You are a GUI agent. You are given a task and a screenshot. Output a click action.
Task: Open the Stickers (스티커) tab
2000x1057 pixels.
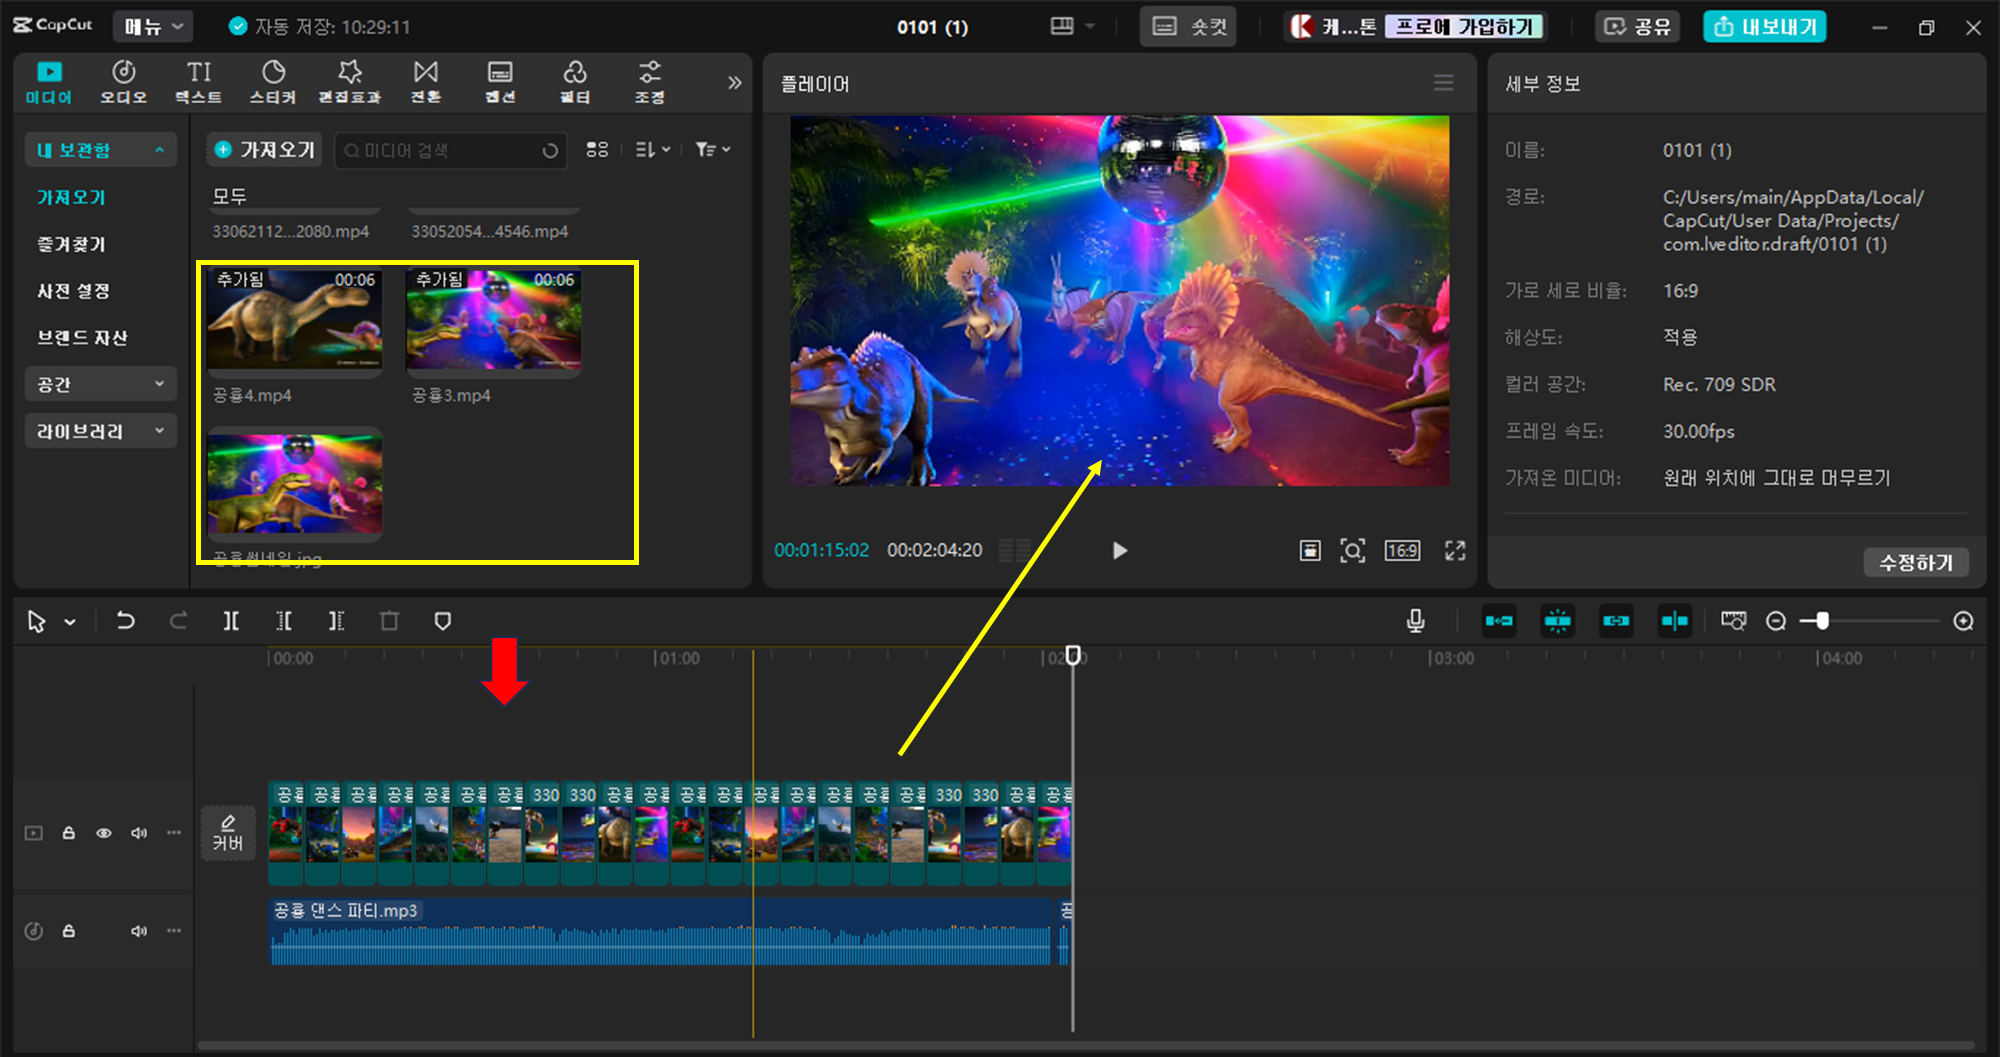pyautogui.click(x=273, y=82)
